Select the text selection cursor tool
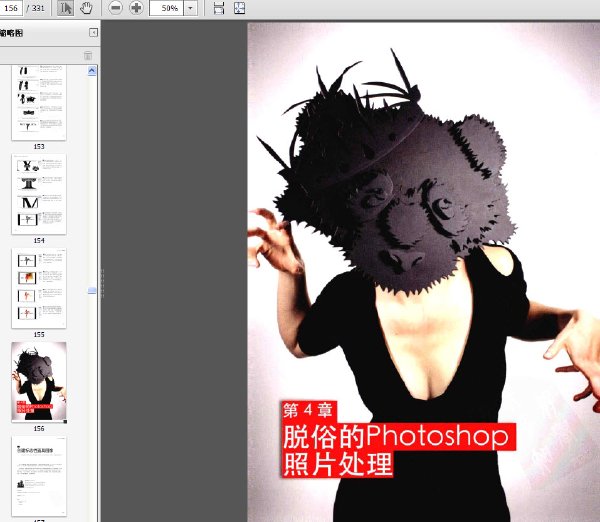The image size is (600, 522). tap(65, 8)
